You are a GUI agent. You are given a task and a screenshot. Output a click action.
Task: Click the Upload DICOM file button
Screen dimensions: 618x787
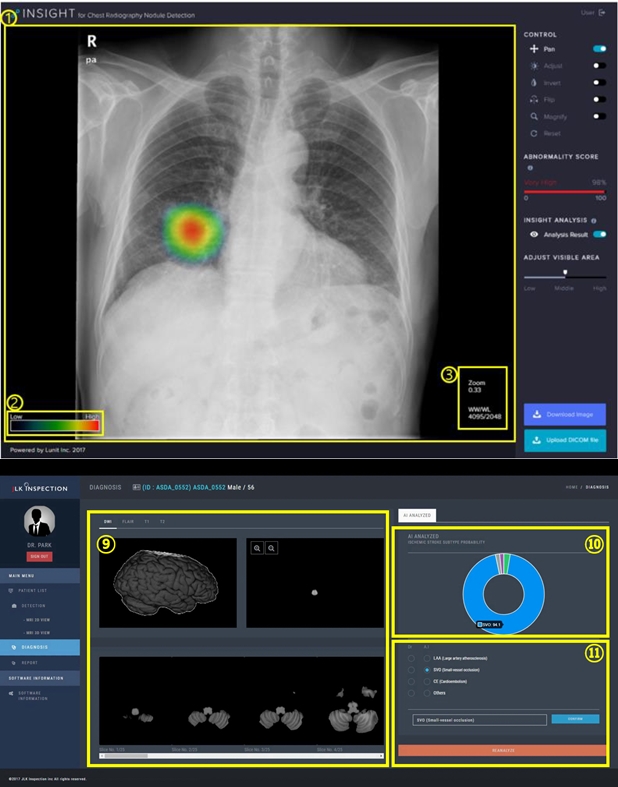coord(564,441)
